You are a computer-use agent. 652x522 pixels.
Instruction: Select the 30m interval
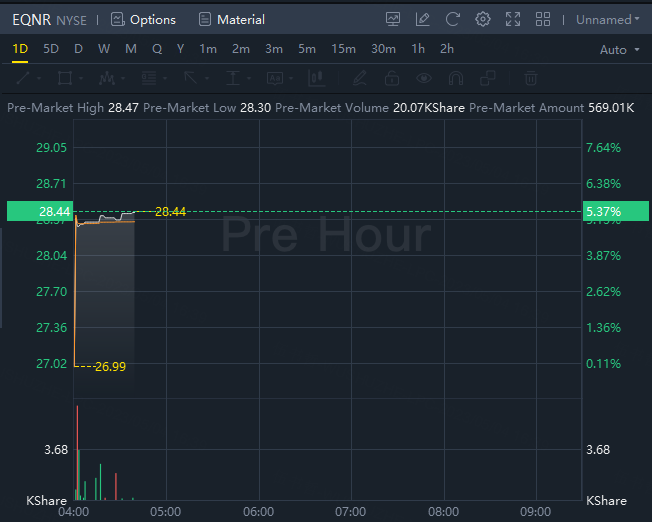click(x=383, y=49)
